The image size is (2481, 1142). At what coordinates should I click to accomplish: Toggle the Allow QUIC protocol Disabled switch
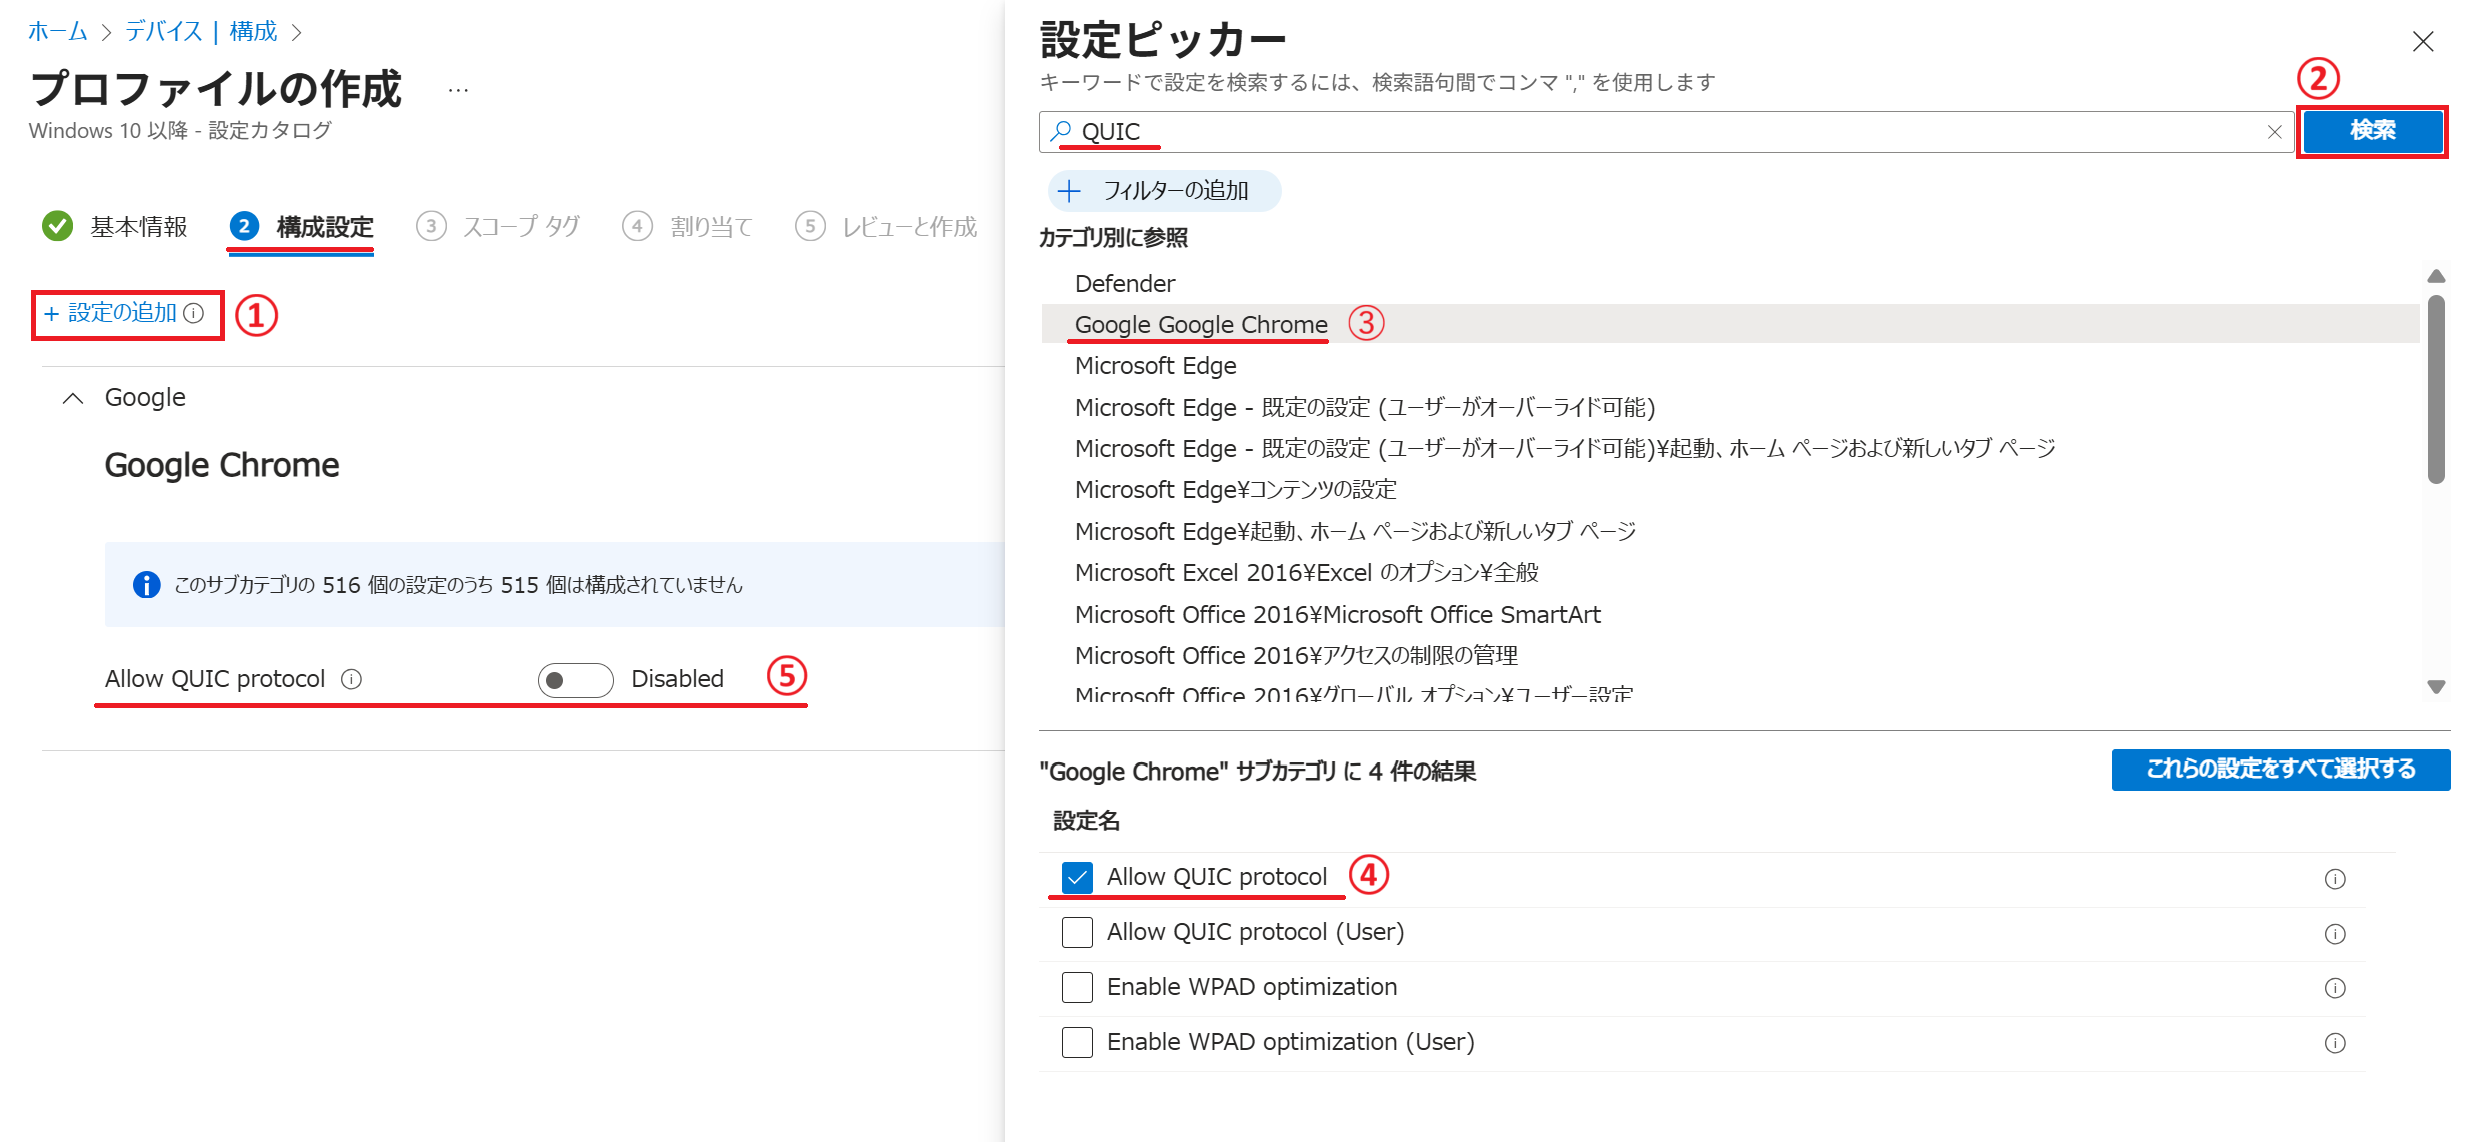tap(575, 680)
